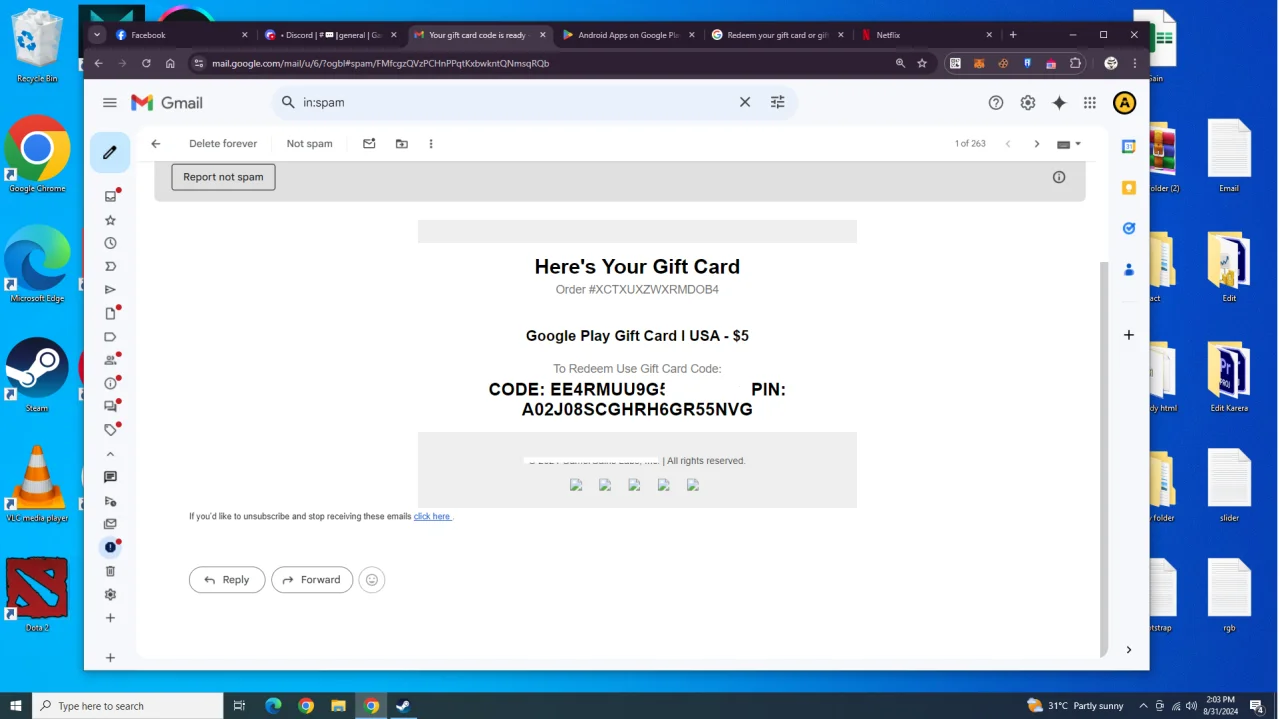
Task: Follow the unsubscribe 'click here' link
Action: (x=432, y=517)
